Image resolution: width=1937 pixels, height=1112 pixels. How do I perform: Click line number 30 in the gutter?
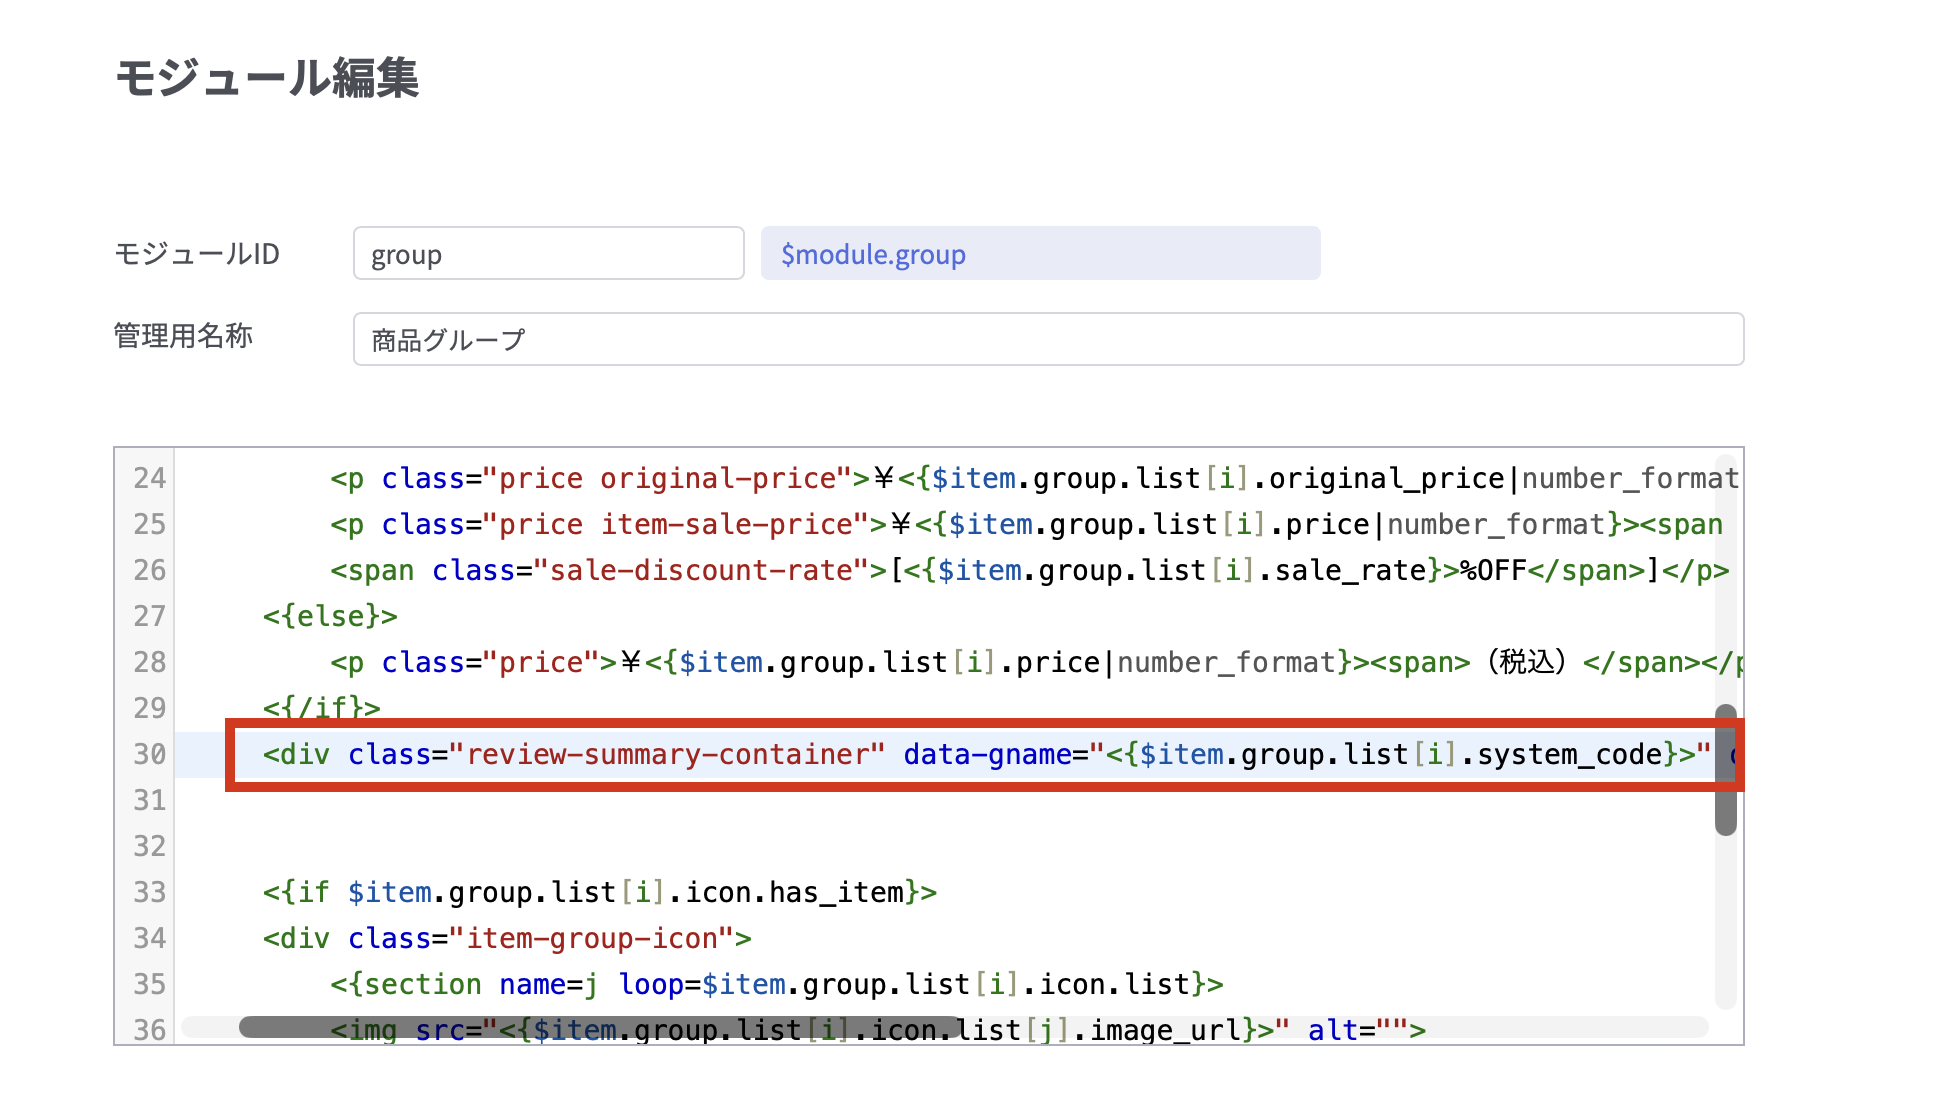click(149, 754)
